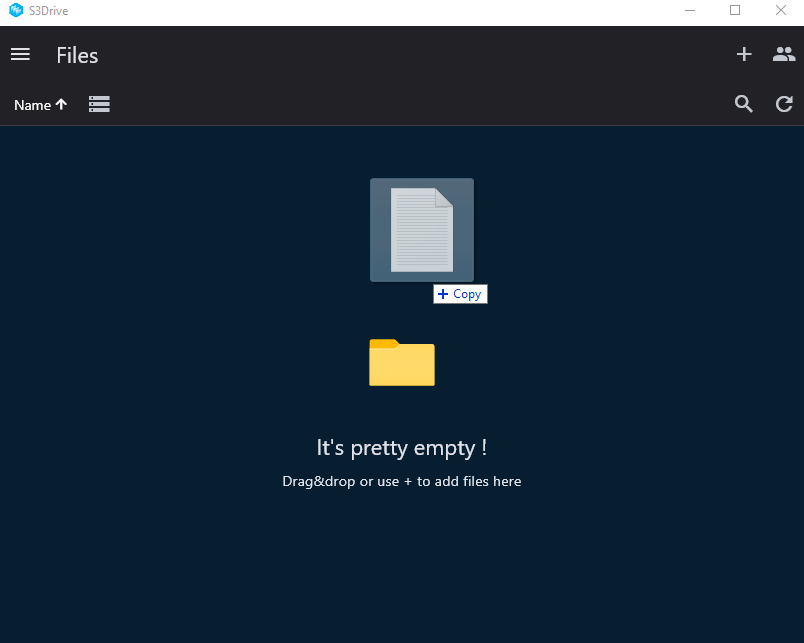Close the S3Drive window
The width and height of the screenshot is (804, 643).
[780, 10]
